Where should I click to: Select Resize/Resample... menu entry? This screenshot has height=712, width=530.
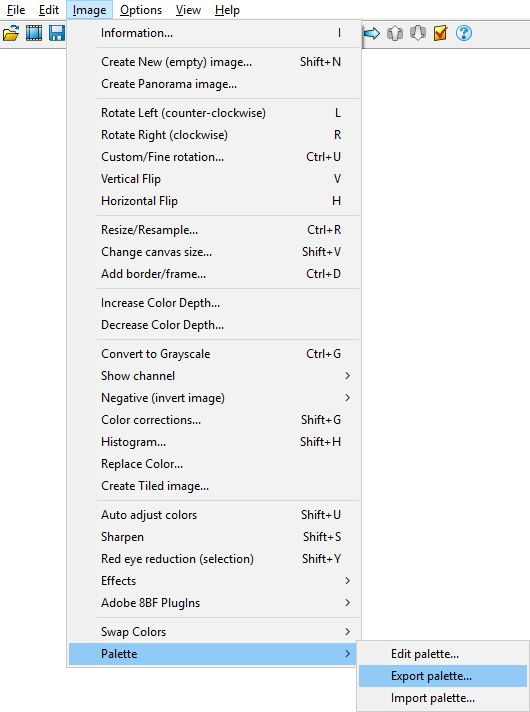click(x=214, y=230)
